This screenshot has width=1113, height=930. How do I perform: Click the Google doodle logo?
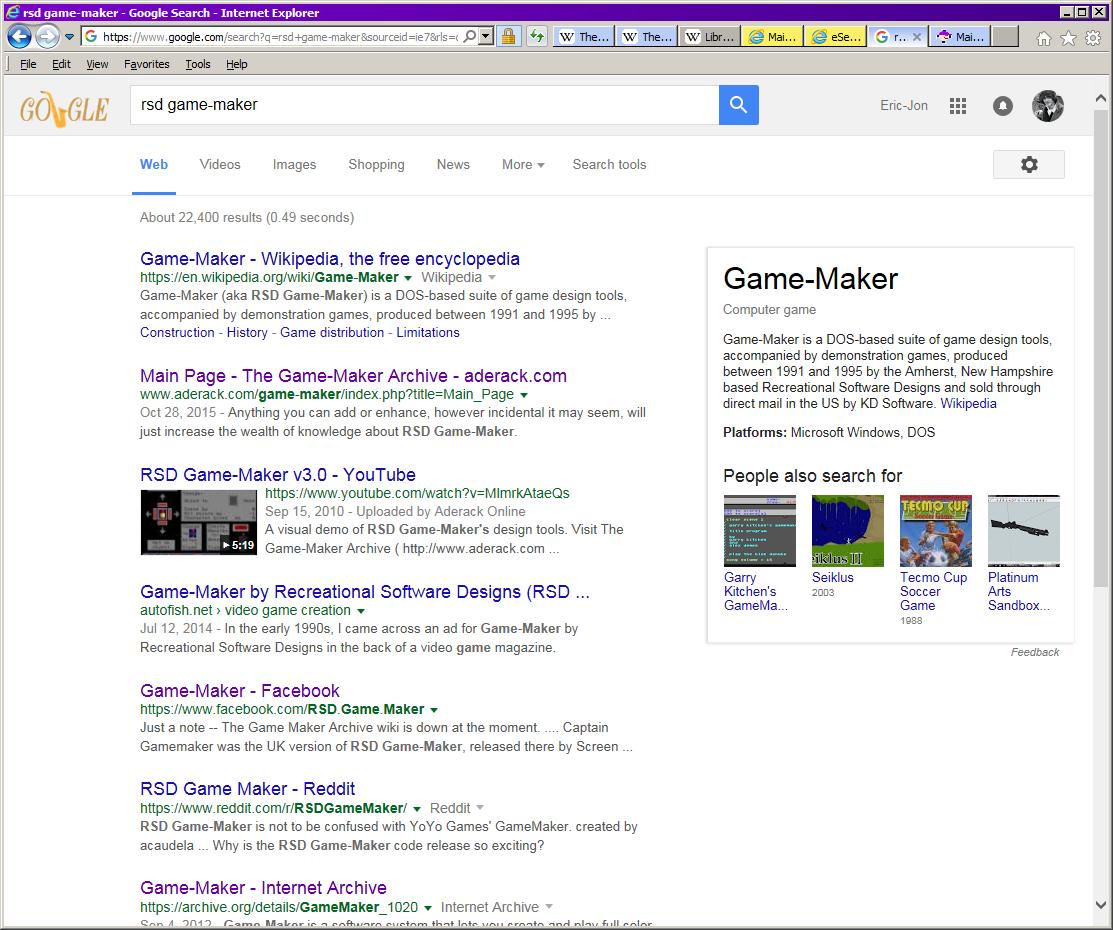[x=64, y=109]
